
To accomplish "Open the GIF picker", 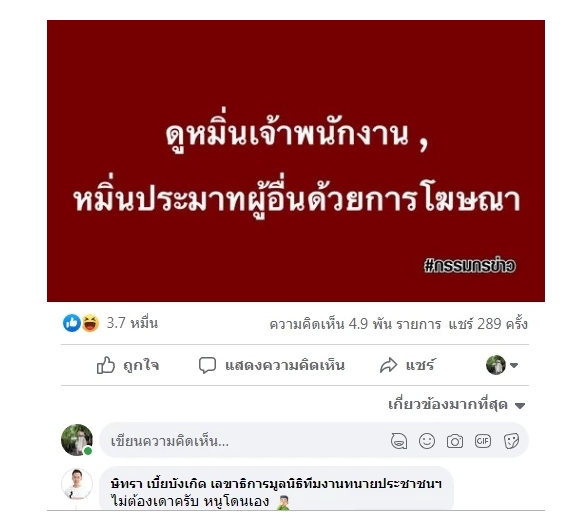I will pyautogui.click(x=483, y=441).
